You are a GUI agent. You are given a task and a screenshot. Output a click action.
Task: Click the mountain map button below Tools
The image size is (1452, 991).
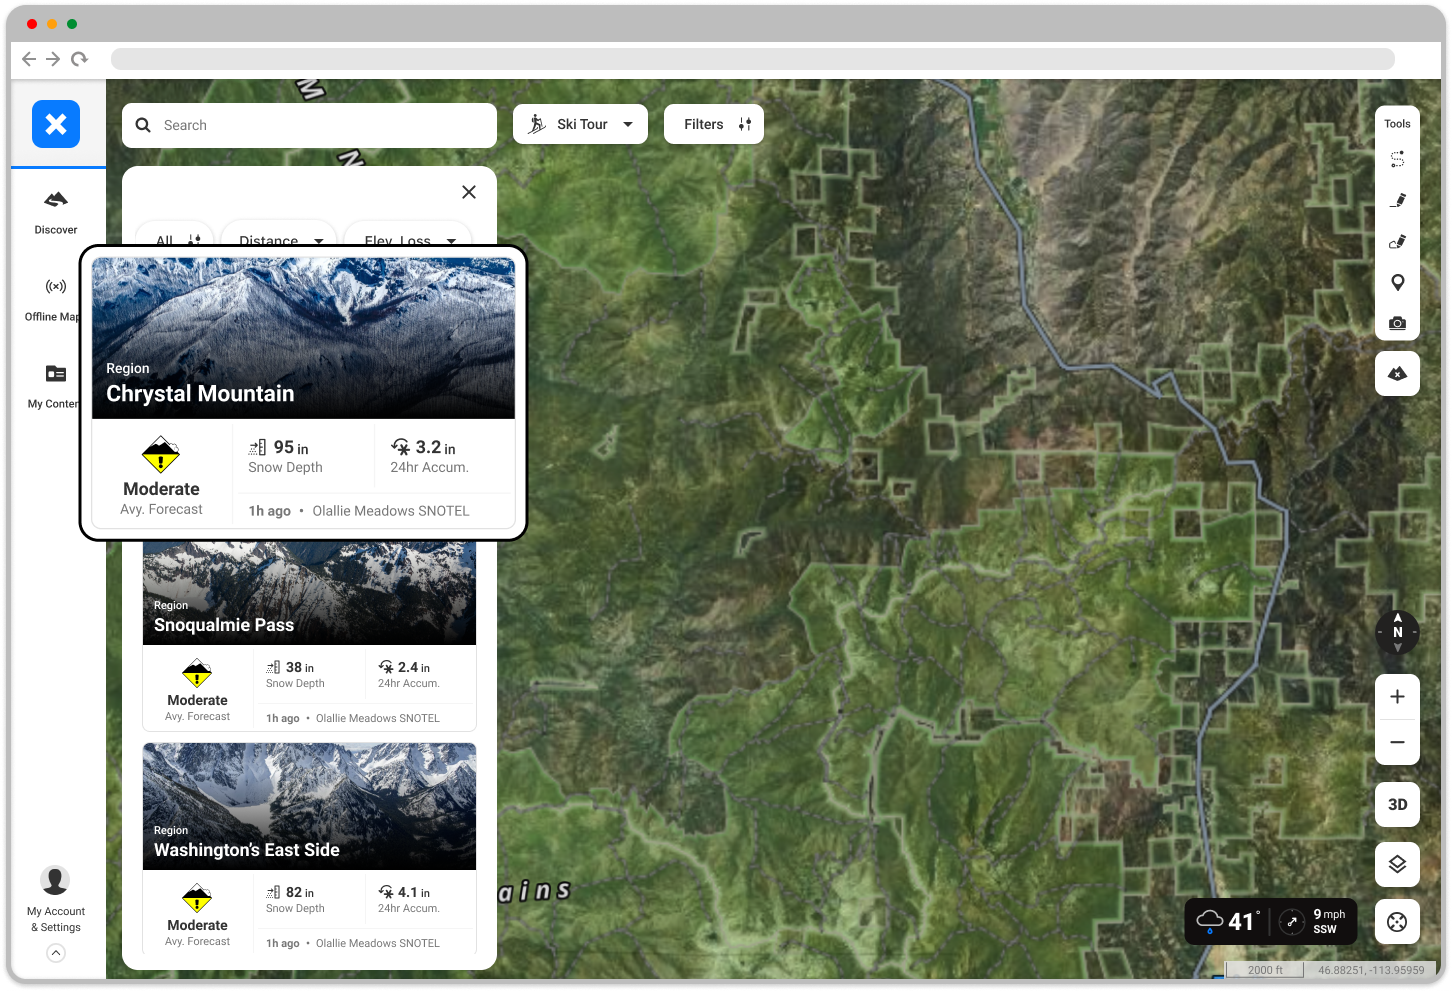tap(1398, 373)
